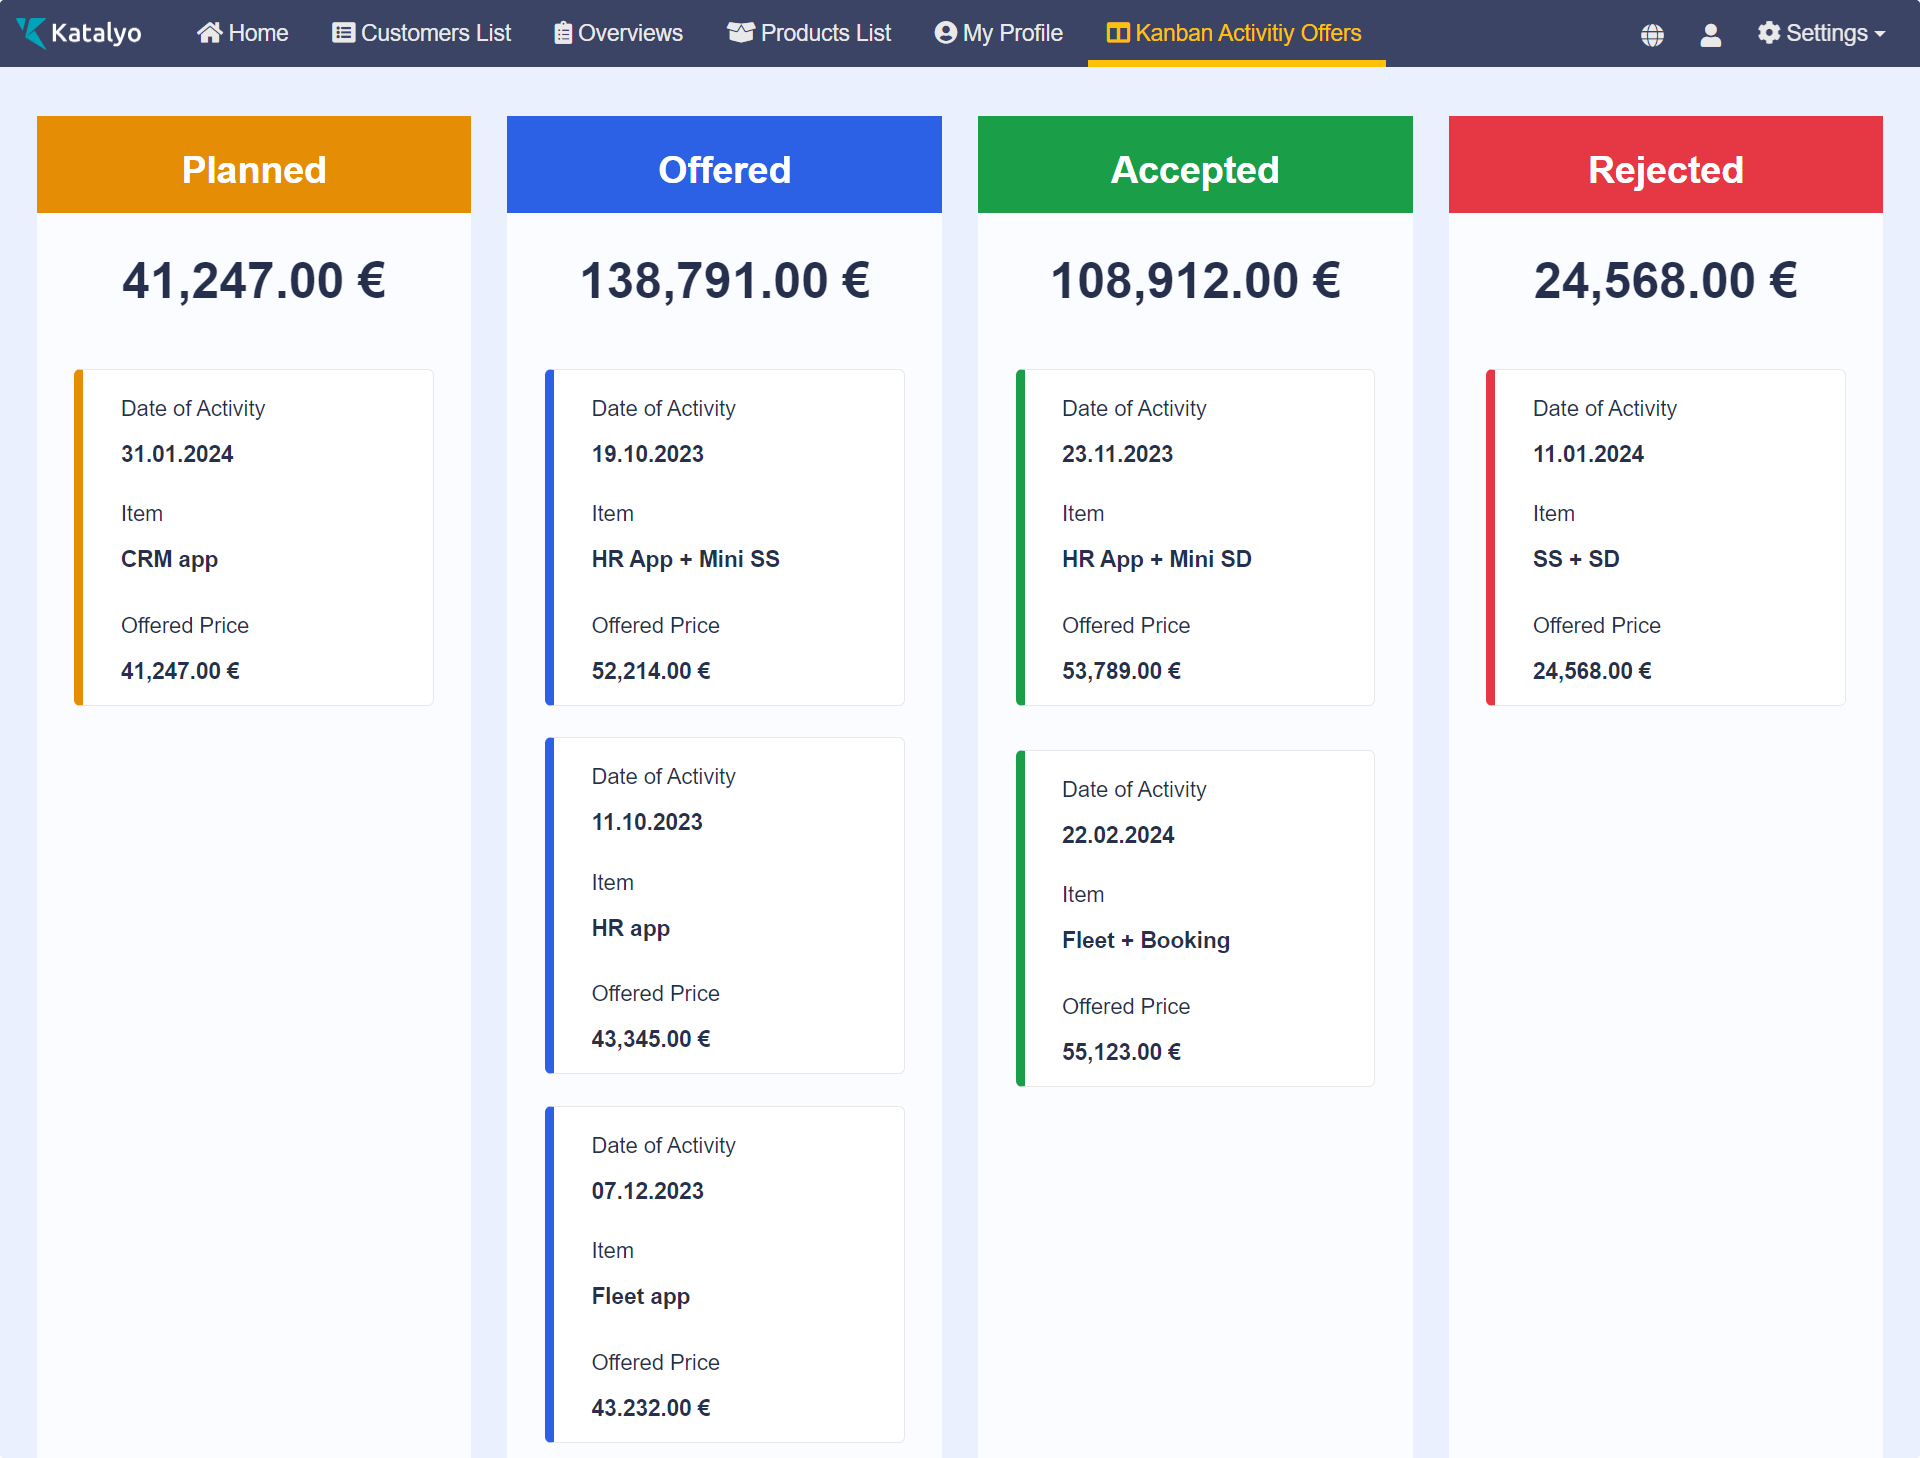Click the Products List box icon
This screenshot has width=1920, height=1458.
point(740,33)
